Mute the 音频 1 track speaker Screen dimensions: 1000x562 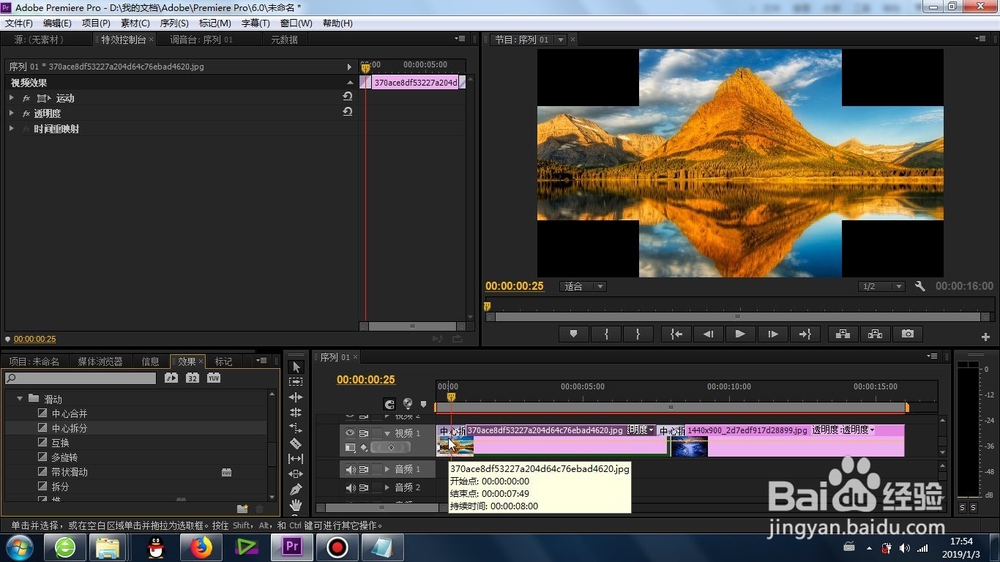click(x=349, y=469)
